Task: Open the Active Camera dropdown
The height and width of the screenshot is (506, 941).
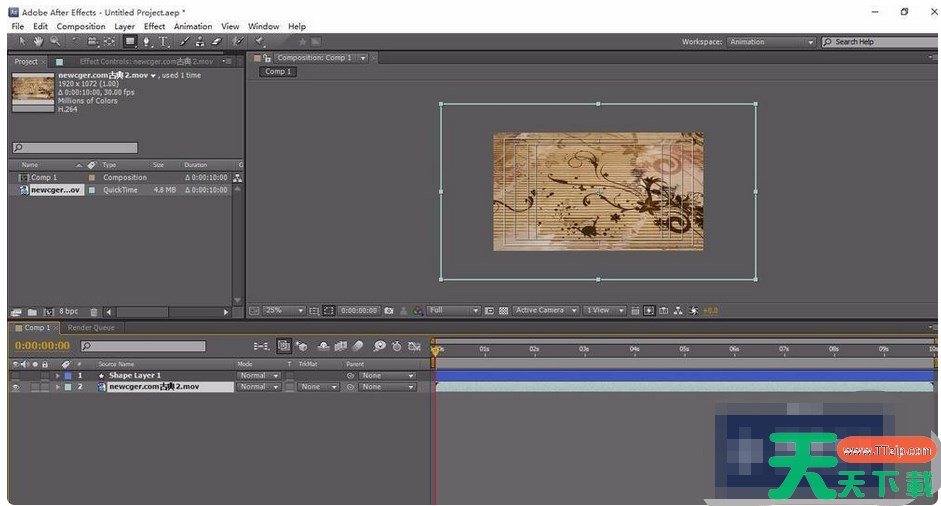Action: click(545, 311)
